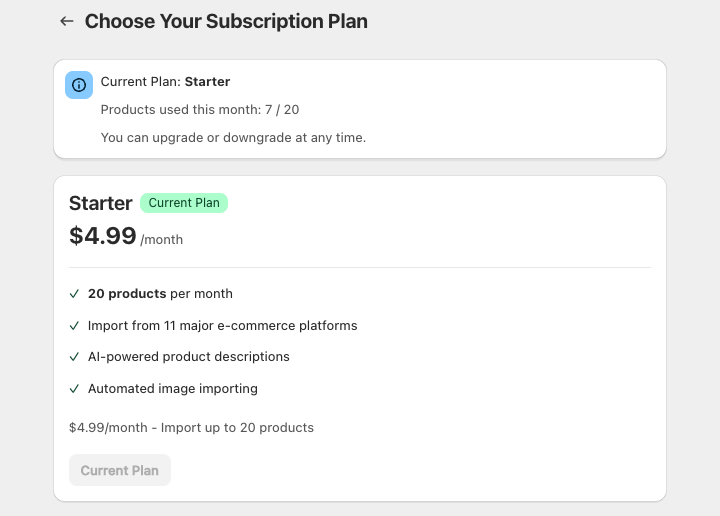This screenshot has width=720, height=516.
Task: Click the $4.99 price text
Action: pos(103,236)
